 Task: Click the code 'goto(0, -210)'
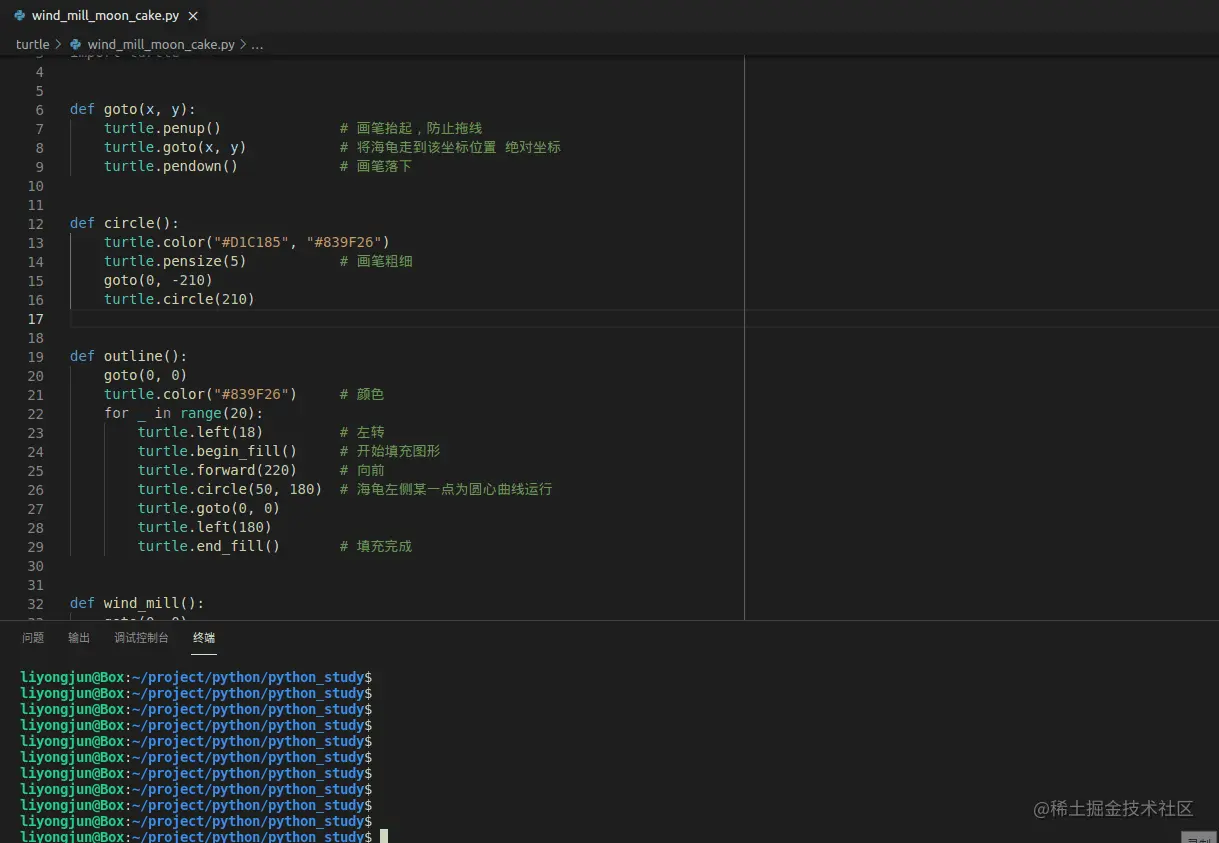[x=158, y=280]
